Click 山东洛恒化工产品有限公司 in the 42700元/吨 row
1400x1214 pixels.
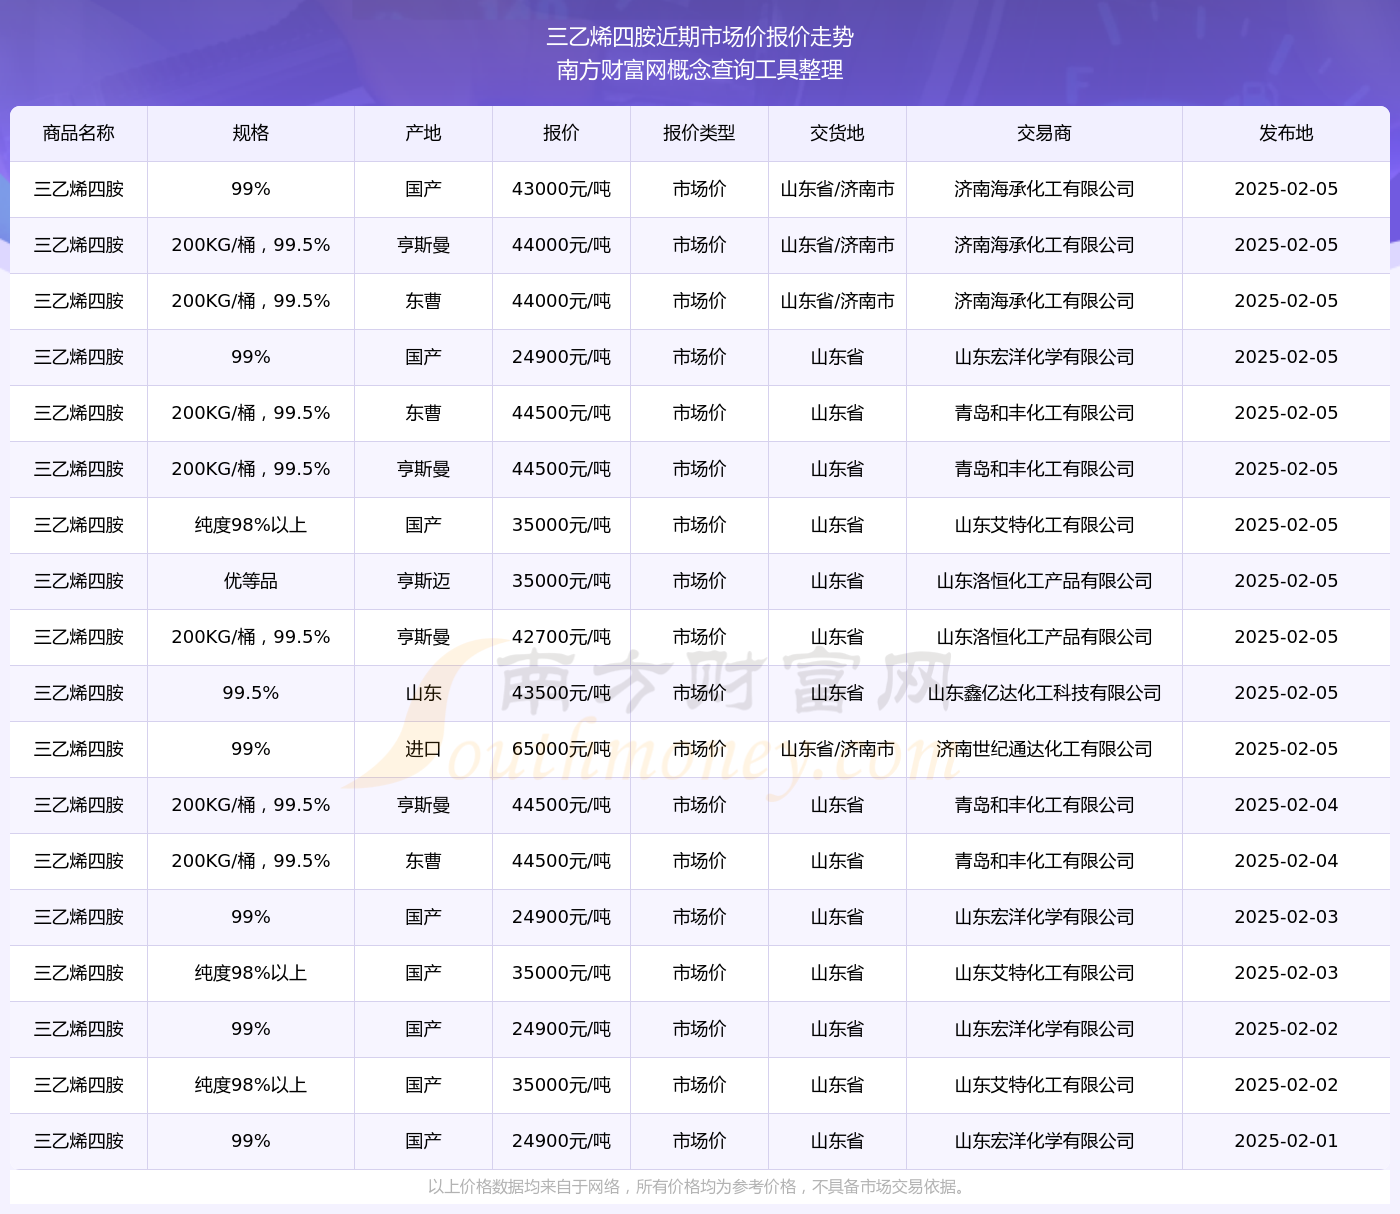tap(1045, 637)
